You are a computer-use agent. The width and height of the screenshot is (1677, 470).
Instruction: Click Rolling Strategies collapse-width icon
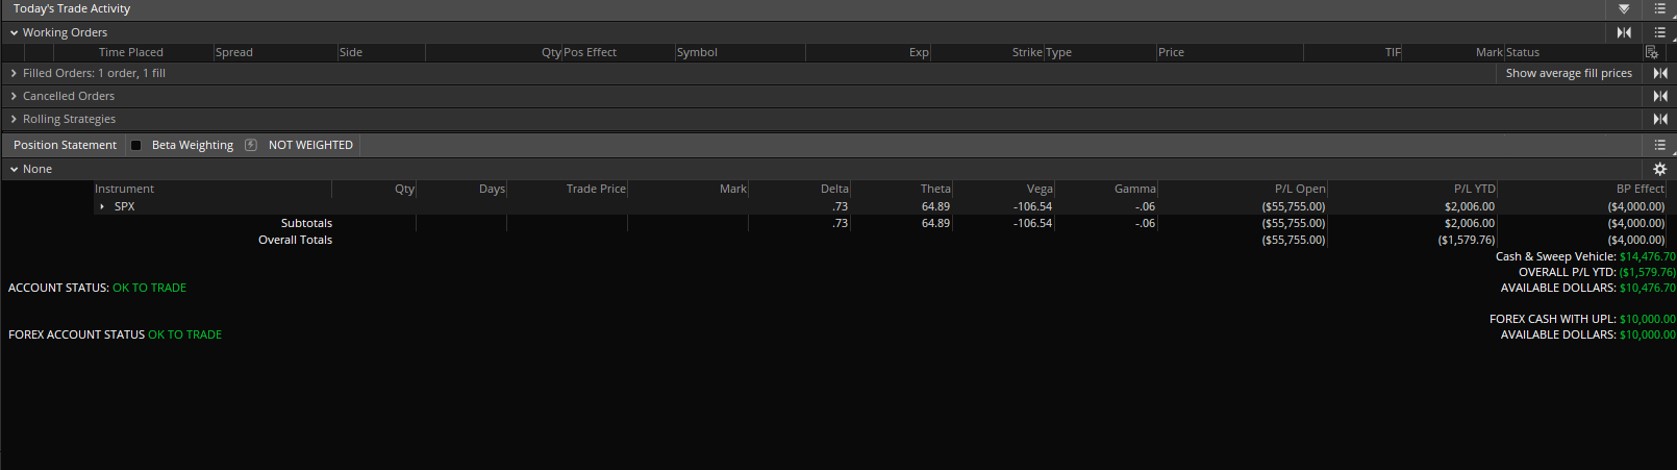point(1660,119)
